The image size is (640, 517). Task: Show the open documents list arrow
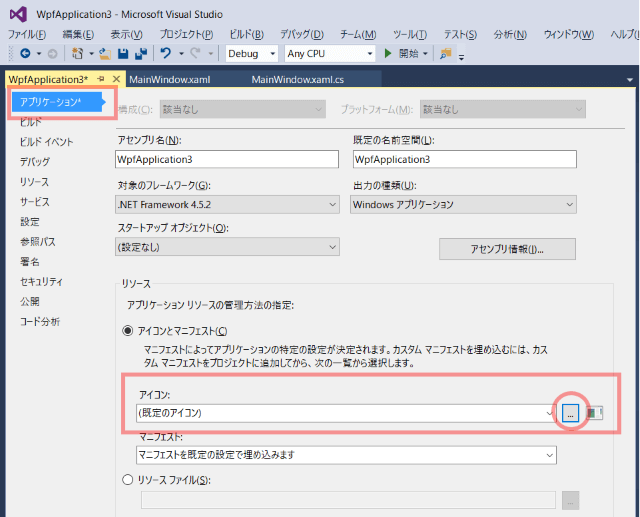point(630,80)
